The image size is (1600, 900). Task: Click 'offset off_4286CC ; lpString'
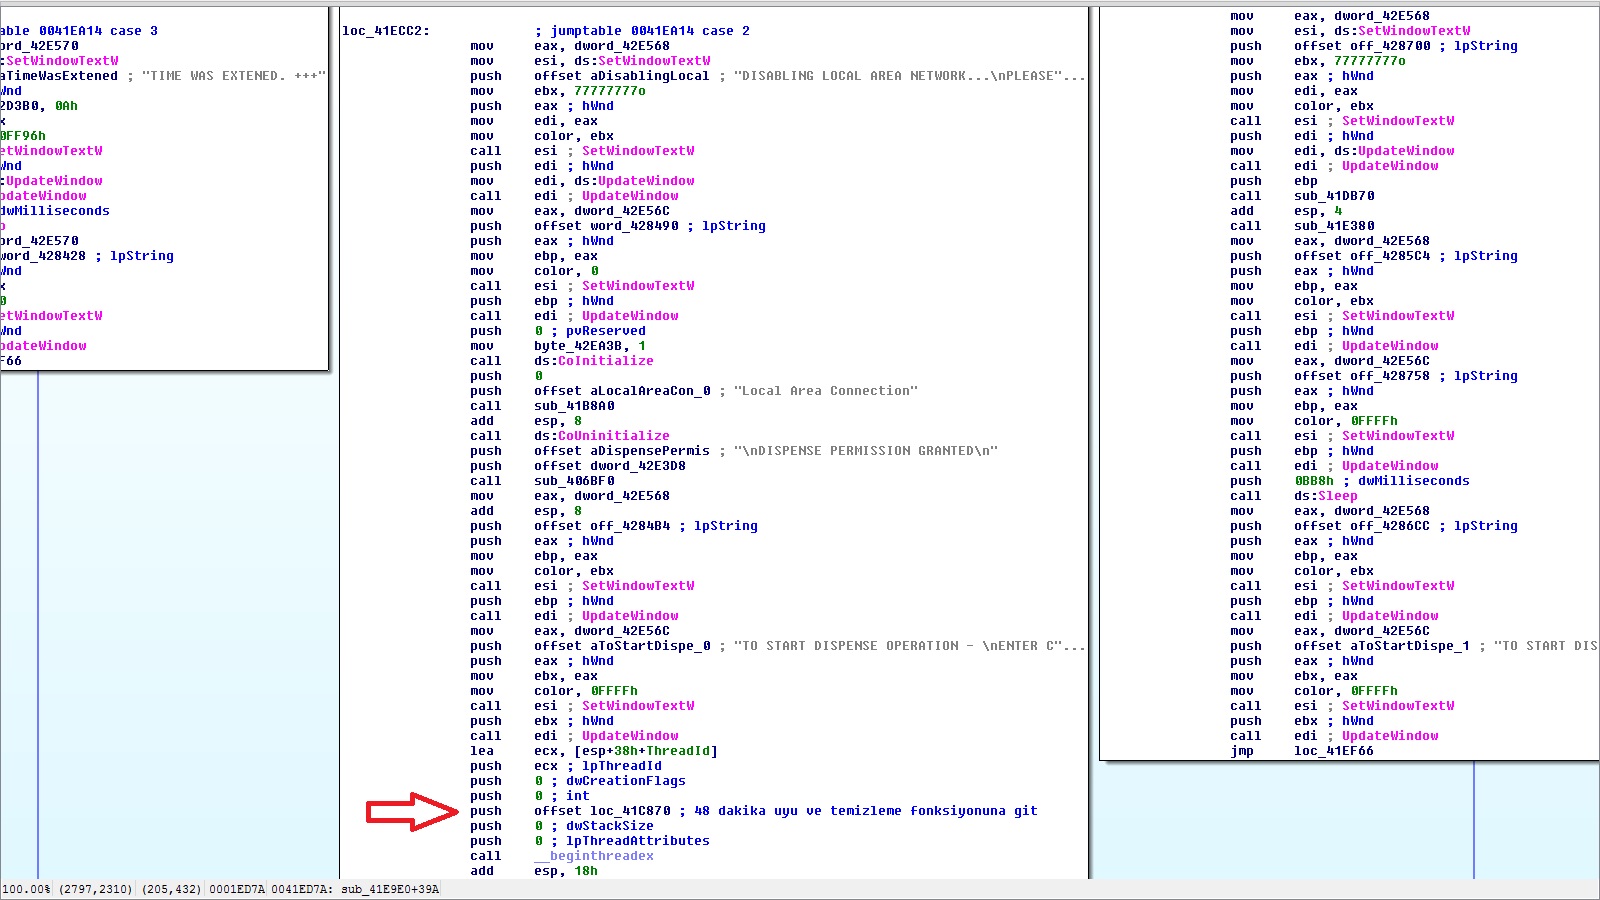pos(1406,526)
